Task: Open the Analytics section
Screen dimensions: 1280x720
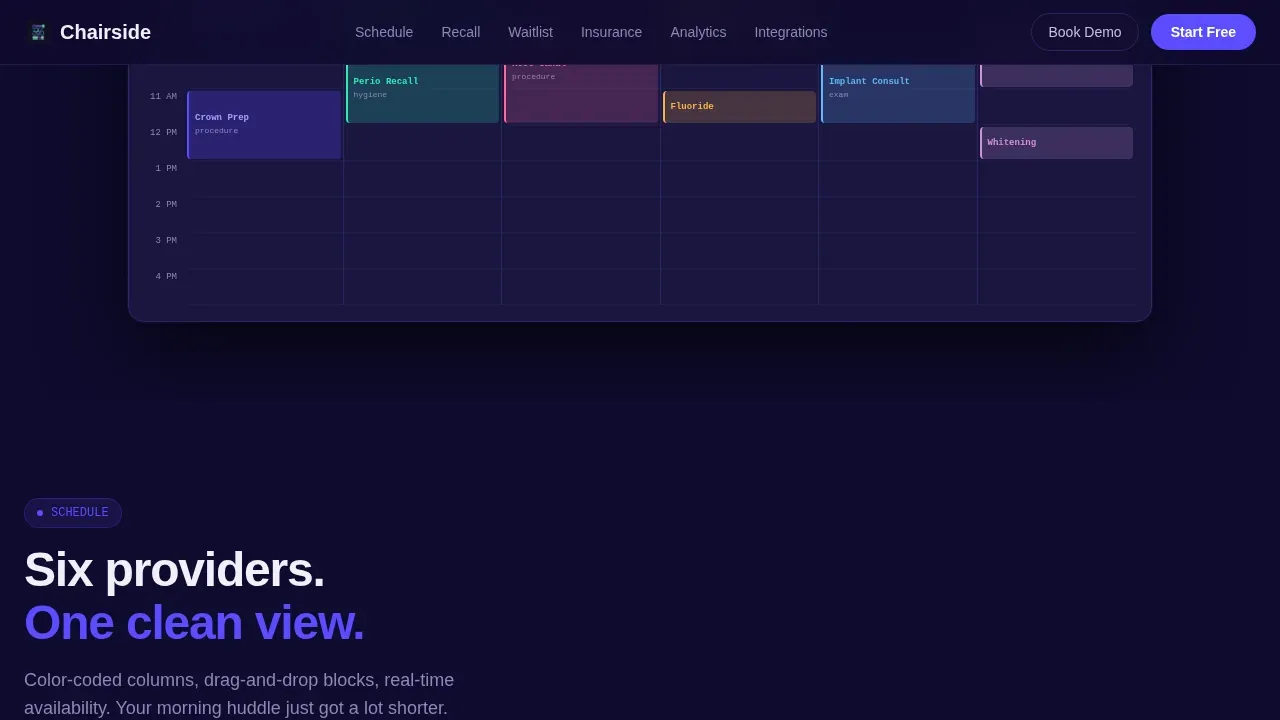Action: [698, 32]
